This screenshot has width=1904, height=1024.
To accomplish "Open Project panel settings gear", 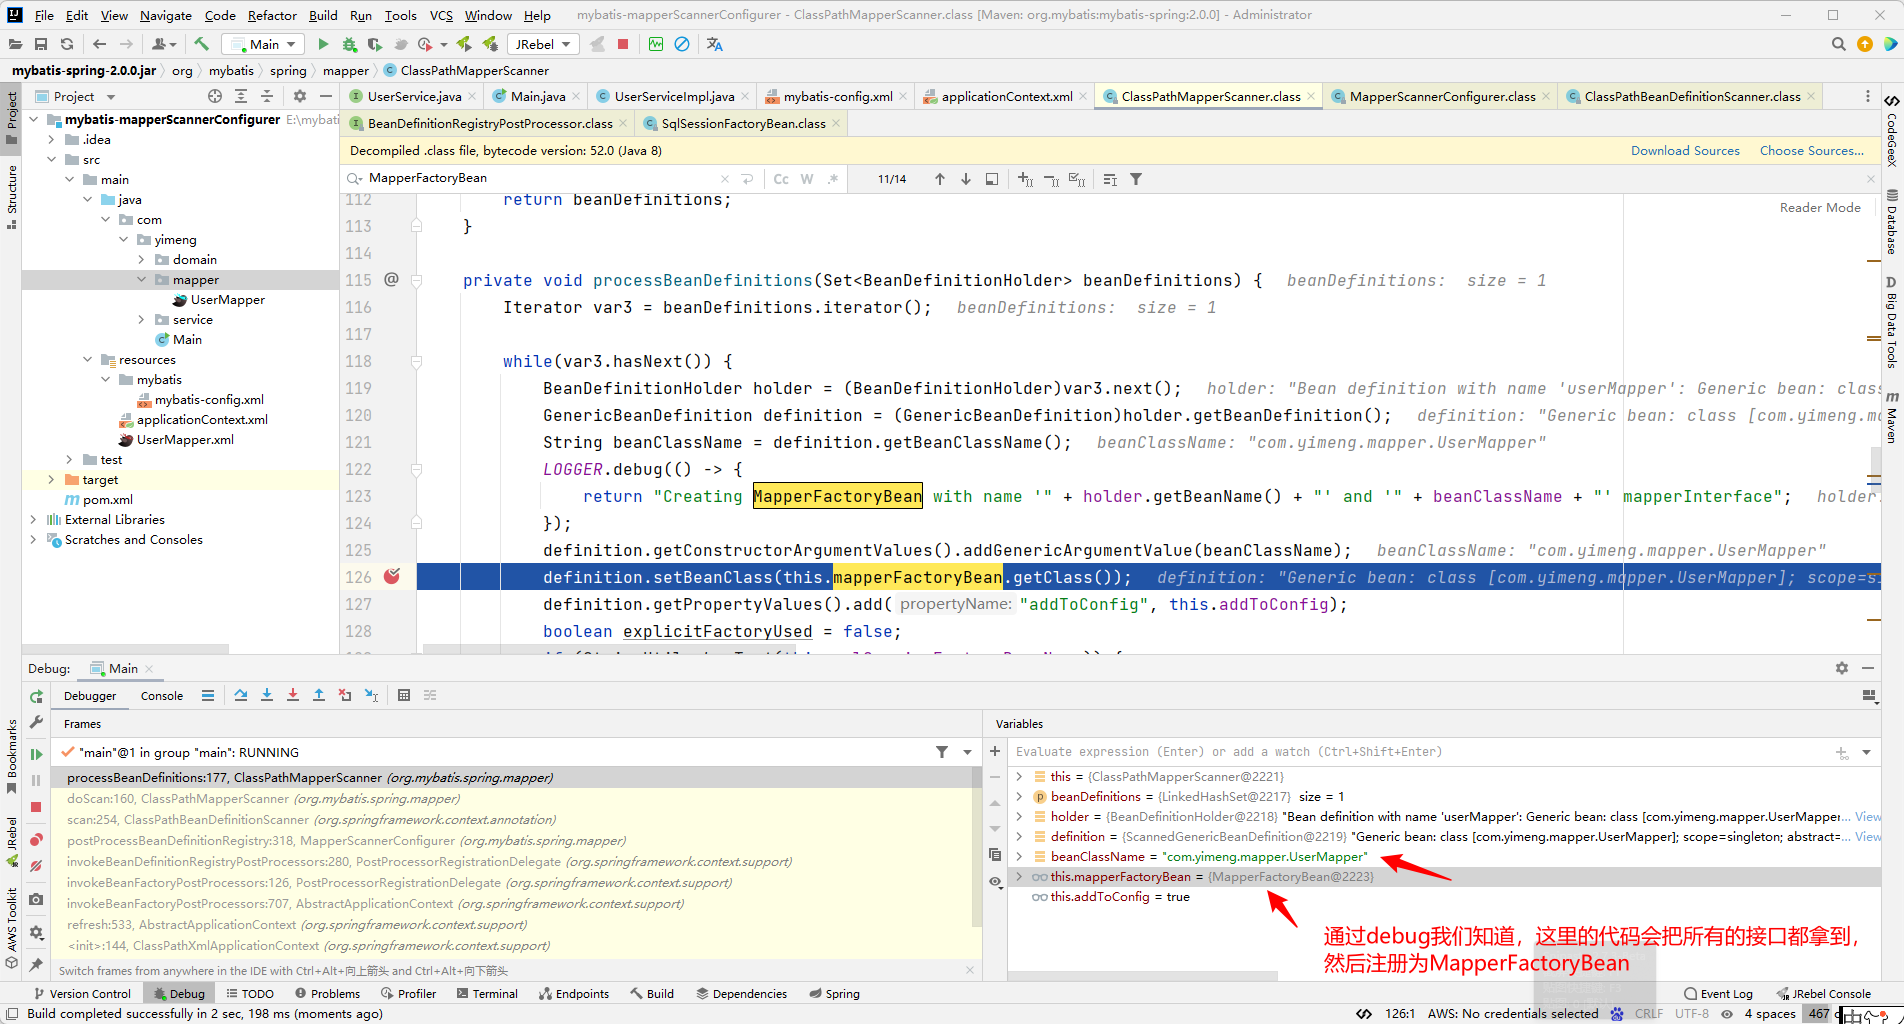I will 300,96.
